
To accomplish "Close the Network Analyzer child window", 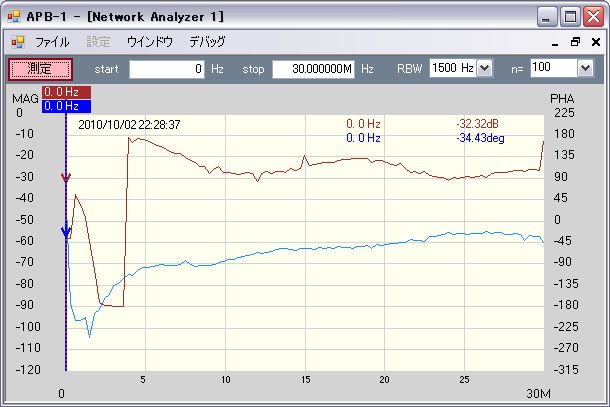I will pos(593,42).
